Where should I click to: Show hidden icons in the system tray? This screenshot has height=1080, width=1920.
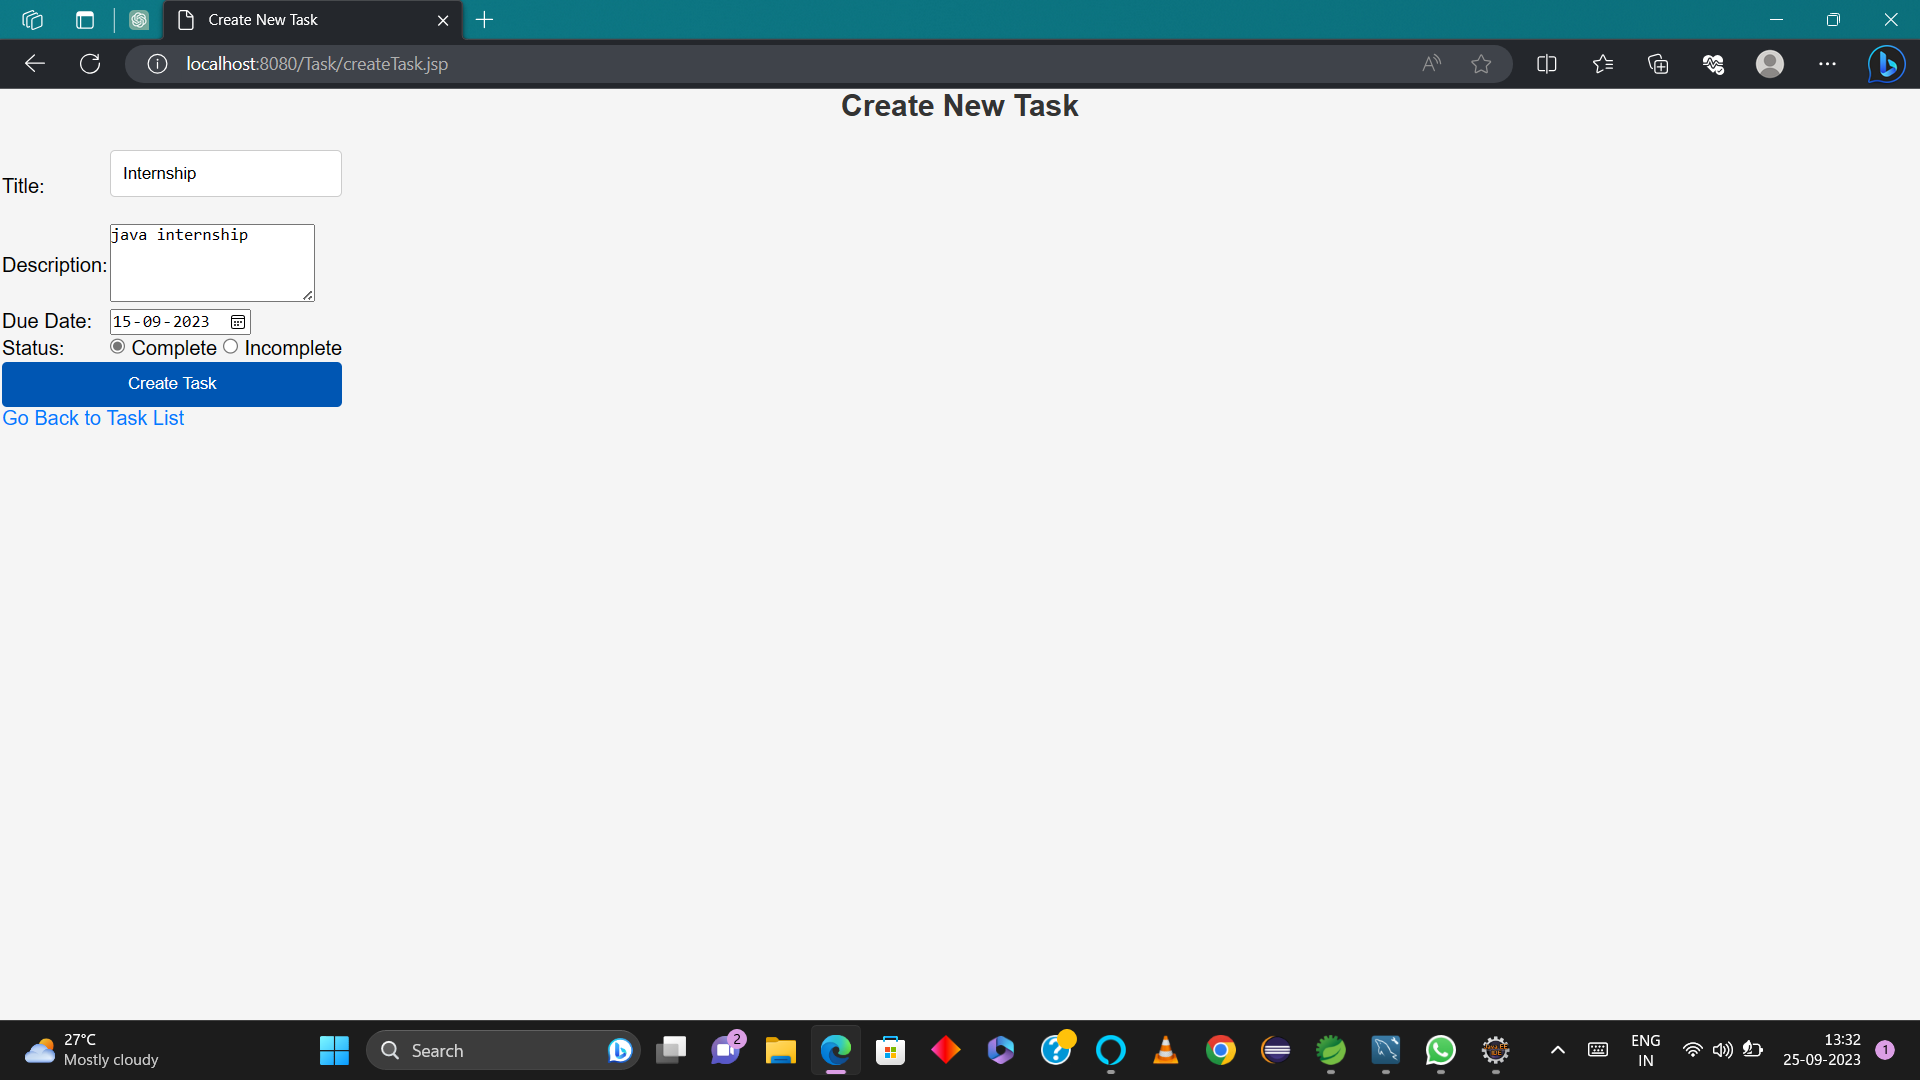[x=1556, y=1050]
